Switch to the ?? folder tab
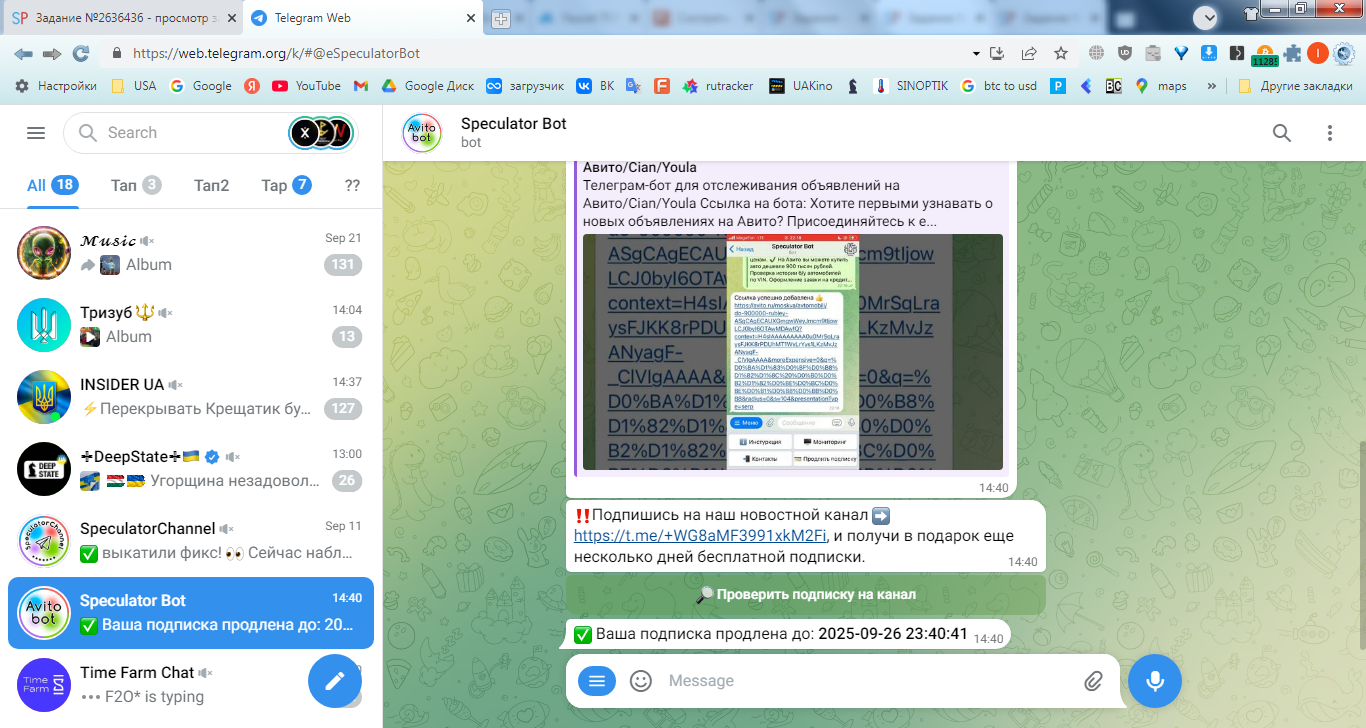 pos(352,185)
